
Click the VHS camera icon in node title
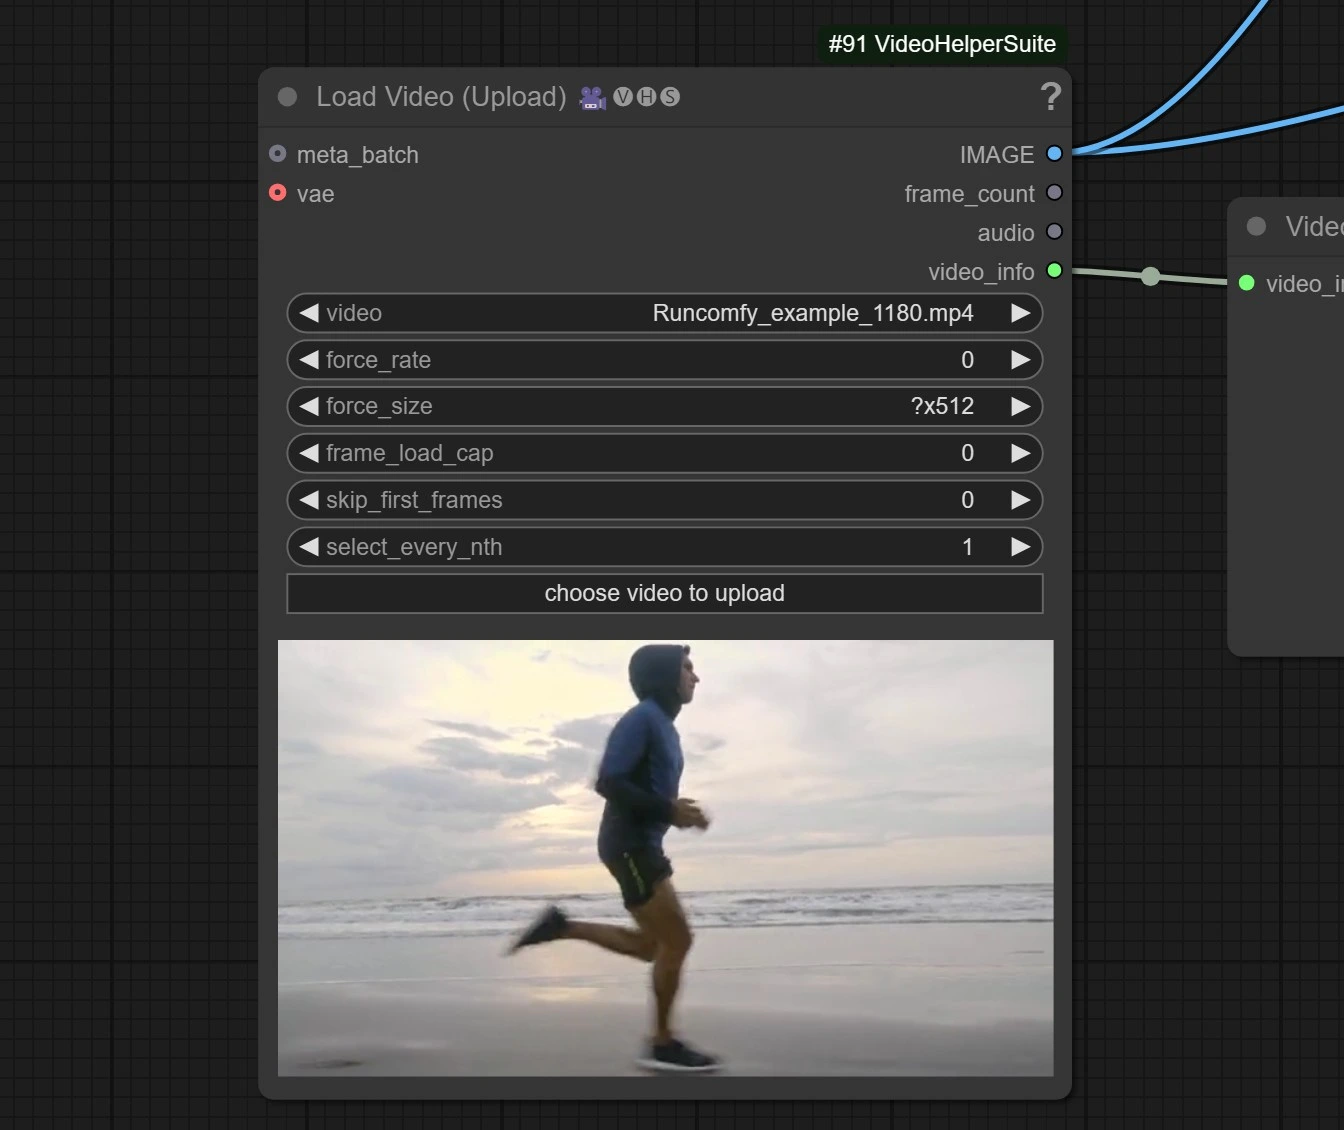coord(593,97)
